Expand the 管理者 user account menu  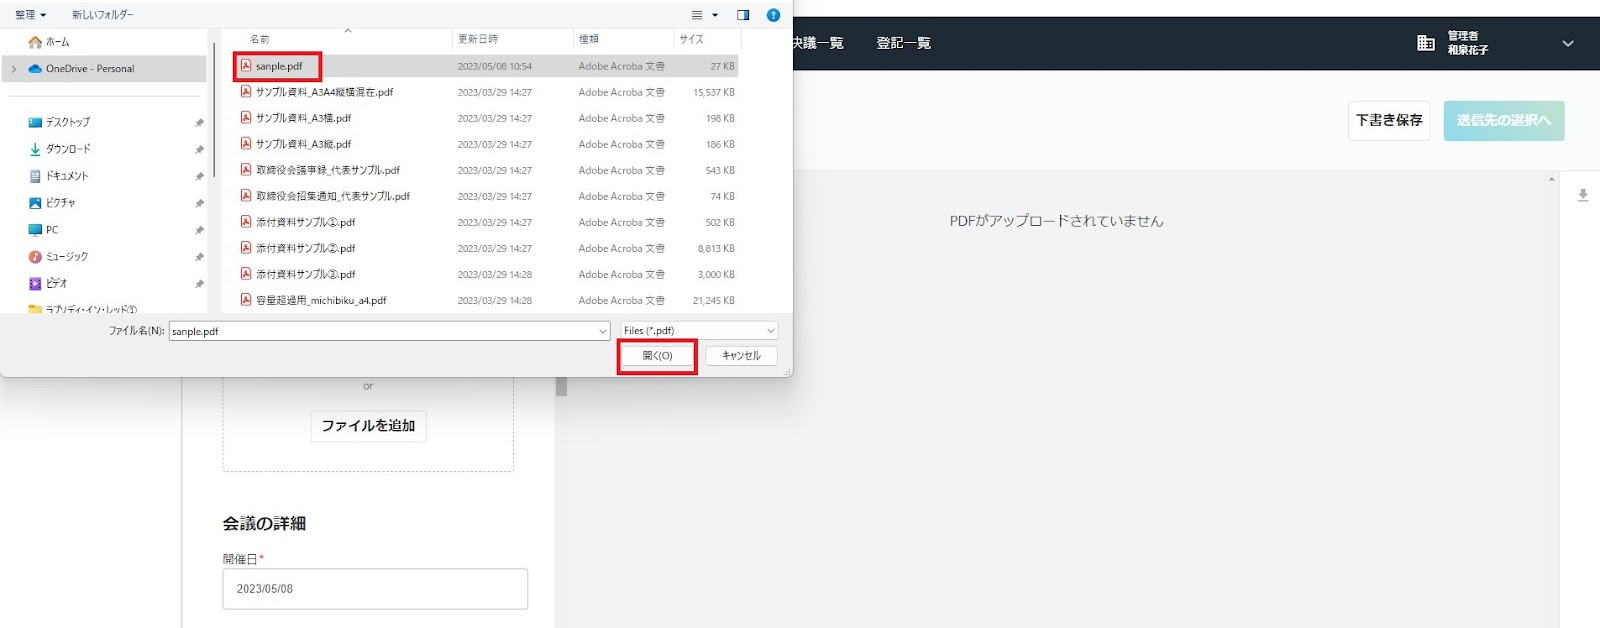(x=1567, y=43)
